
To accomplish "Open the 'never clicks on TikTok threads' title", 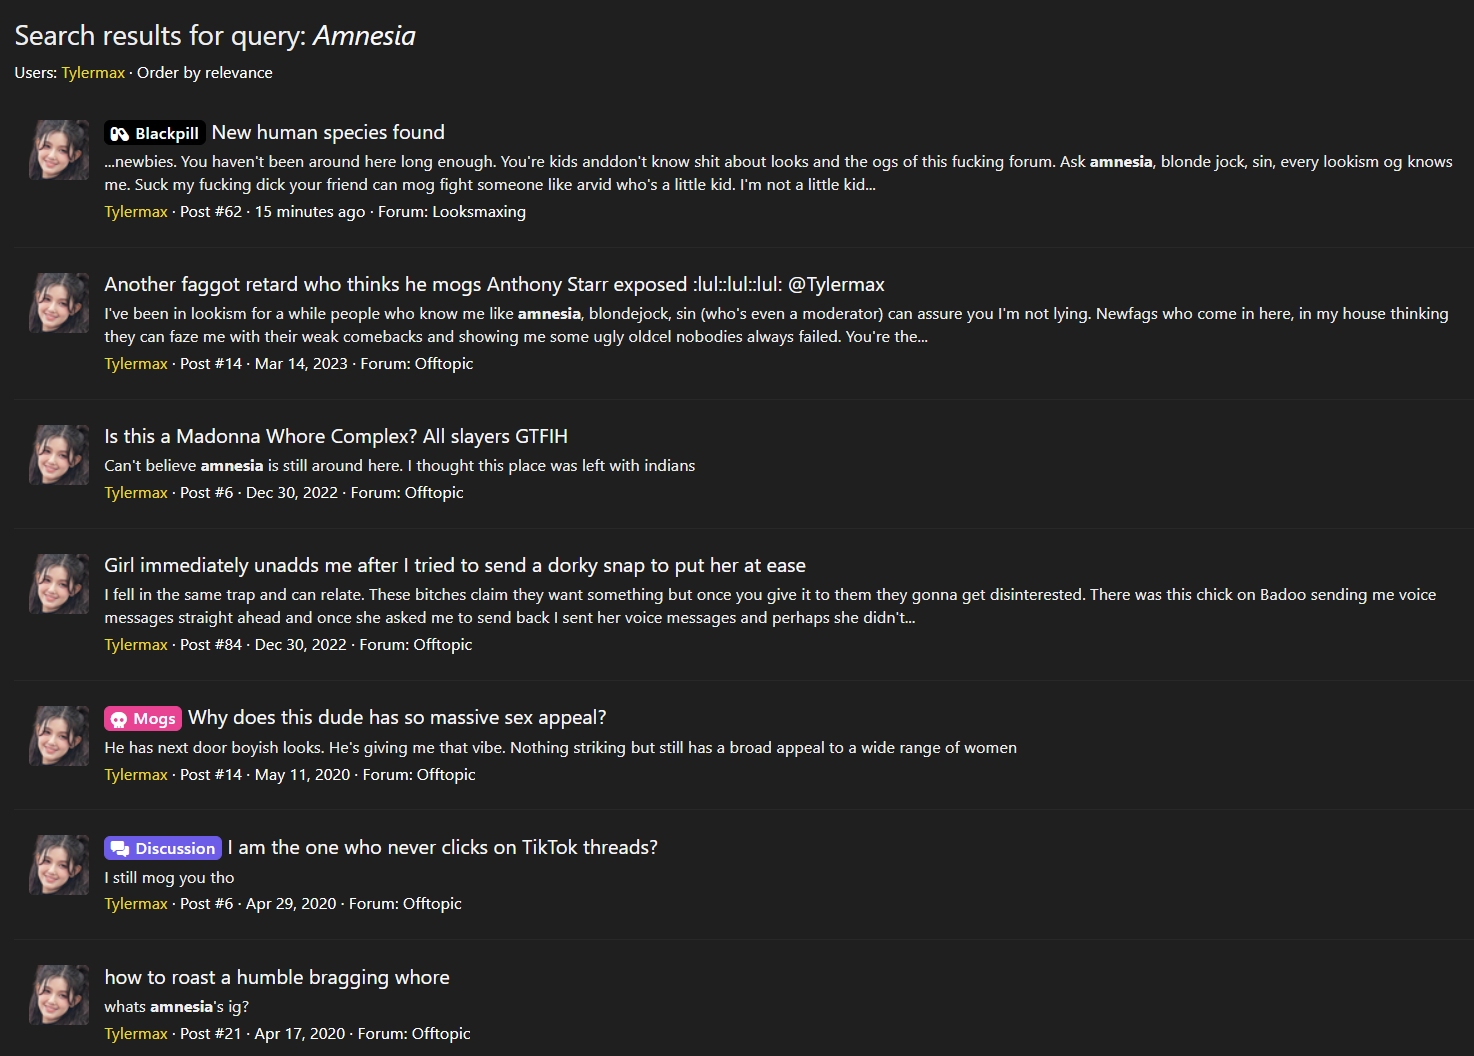I will 442,848.
